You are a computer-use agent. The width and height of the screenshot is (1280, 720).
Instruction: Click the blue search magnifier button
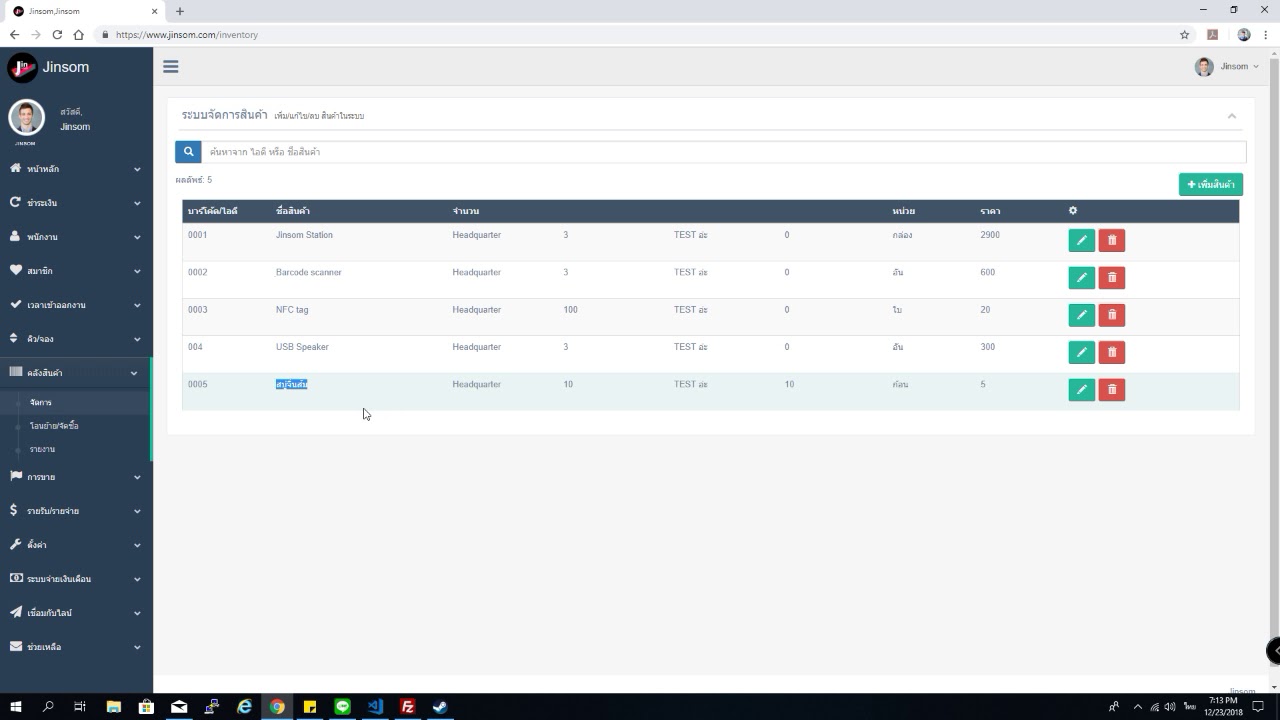(x=188, y=152)
